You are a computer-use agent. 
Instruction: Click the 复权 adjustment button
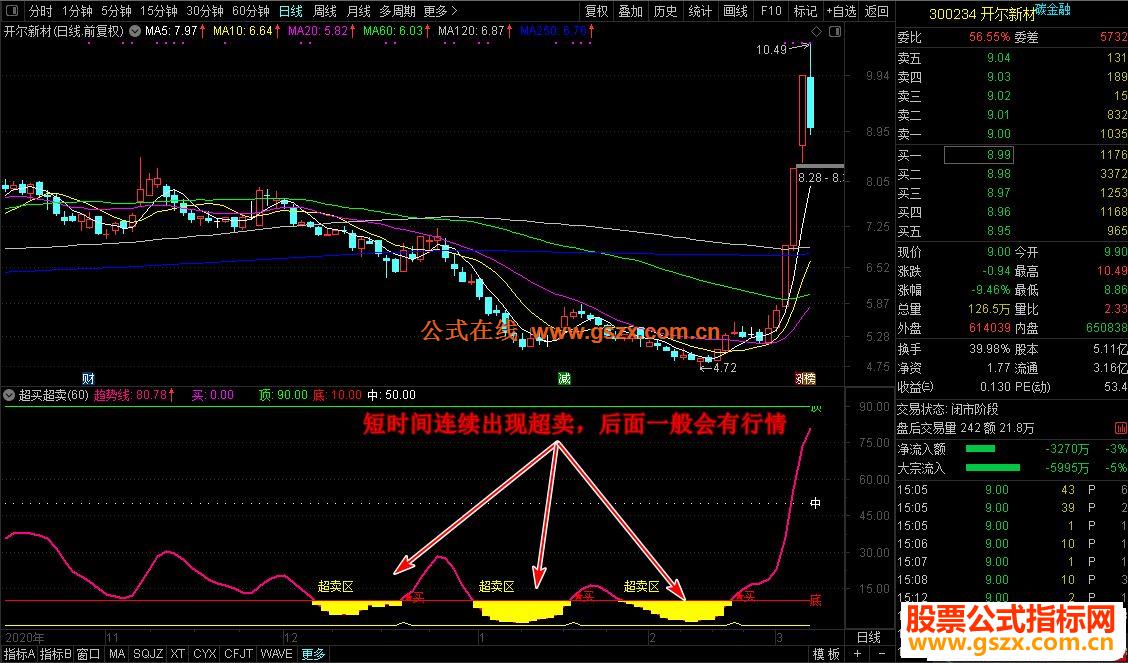596,11
